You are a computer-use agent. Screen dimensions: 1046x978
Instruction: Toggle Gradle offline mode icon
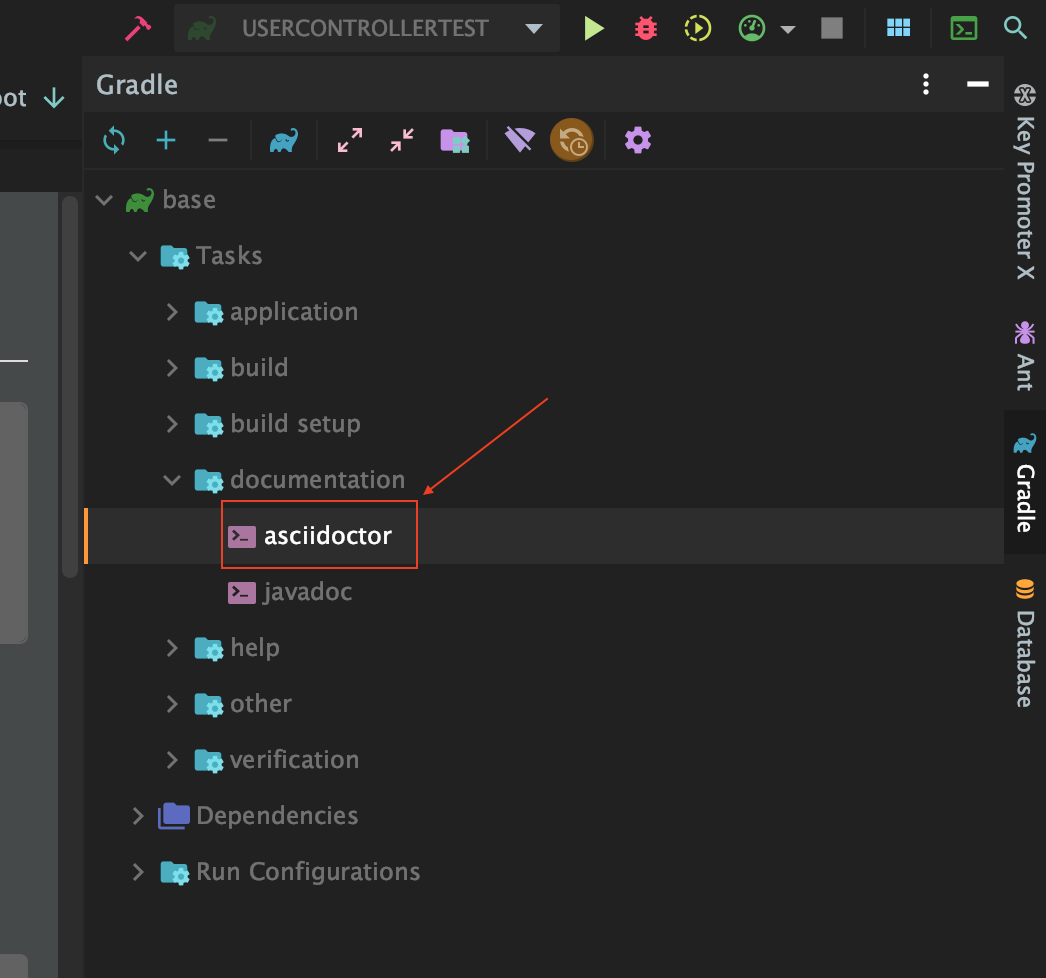(x=520, y=139)
